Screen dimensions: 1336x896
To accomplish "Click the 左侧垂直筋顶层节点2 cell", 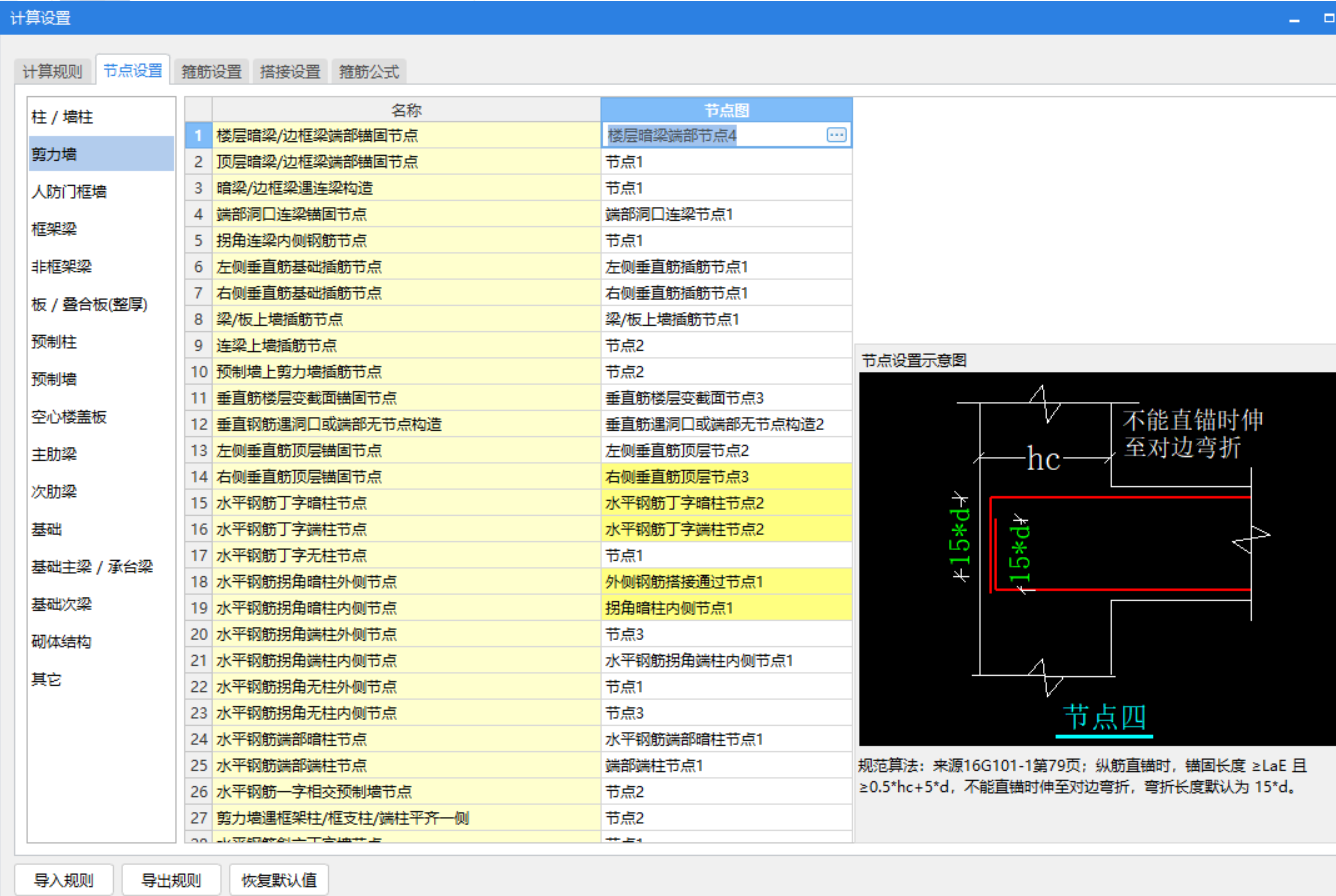I will coord(727,451).
